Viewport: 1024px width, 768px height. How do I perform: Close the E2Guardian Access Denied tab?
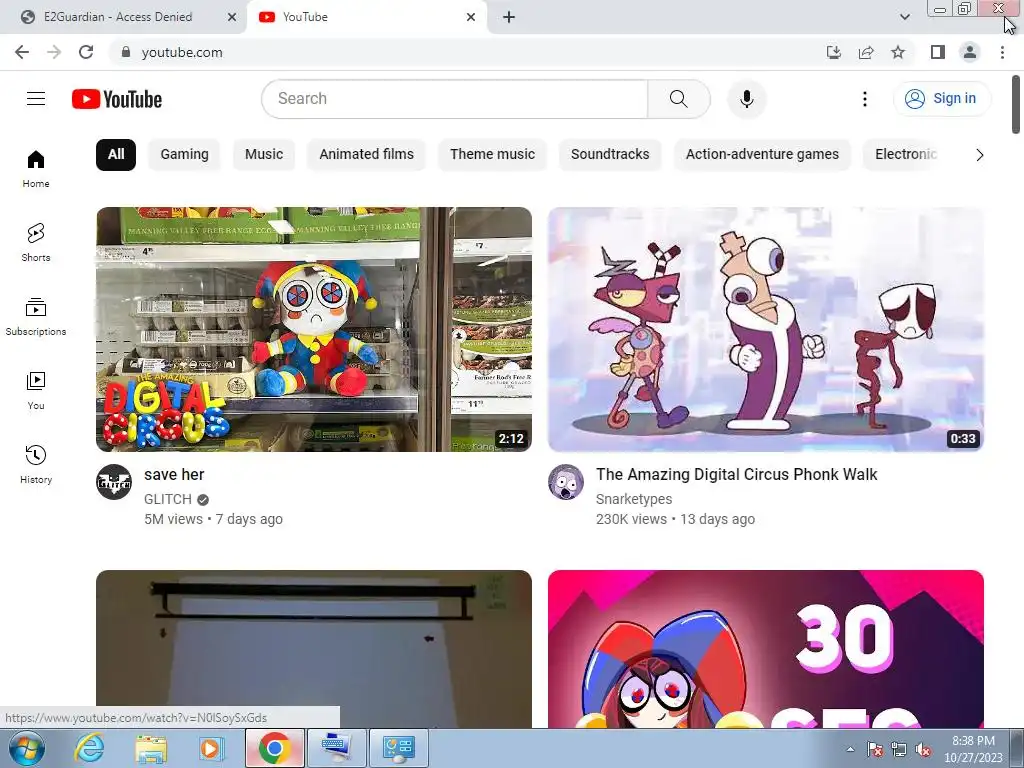[x=232, y=17]
